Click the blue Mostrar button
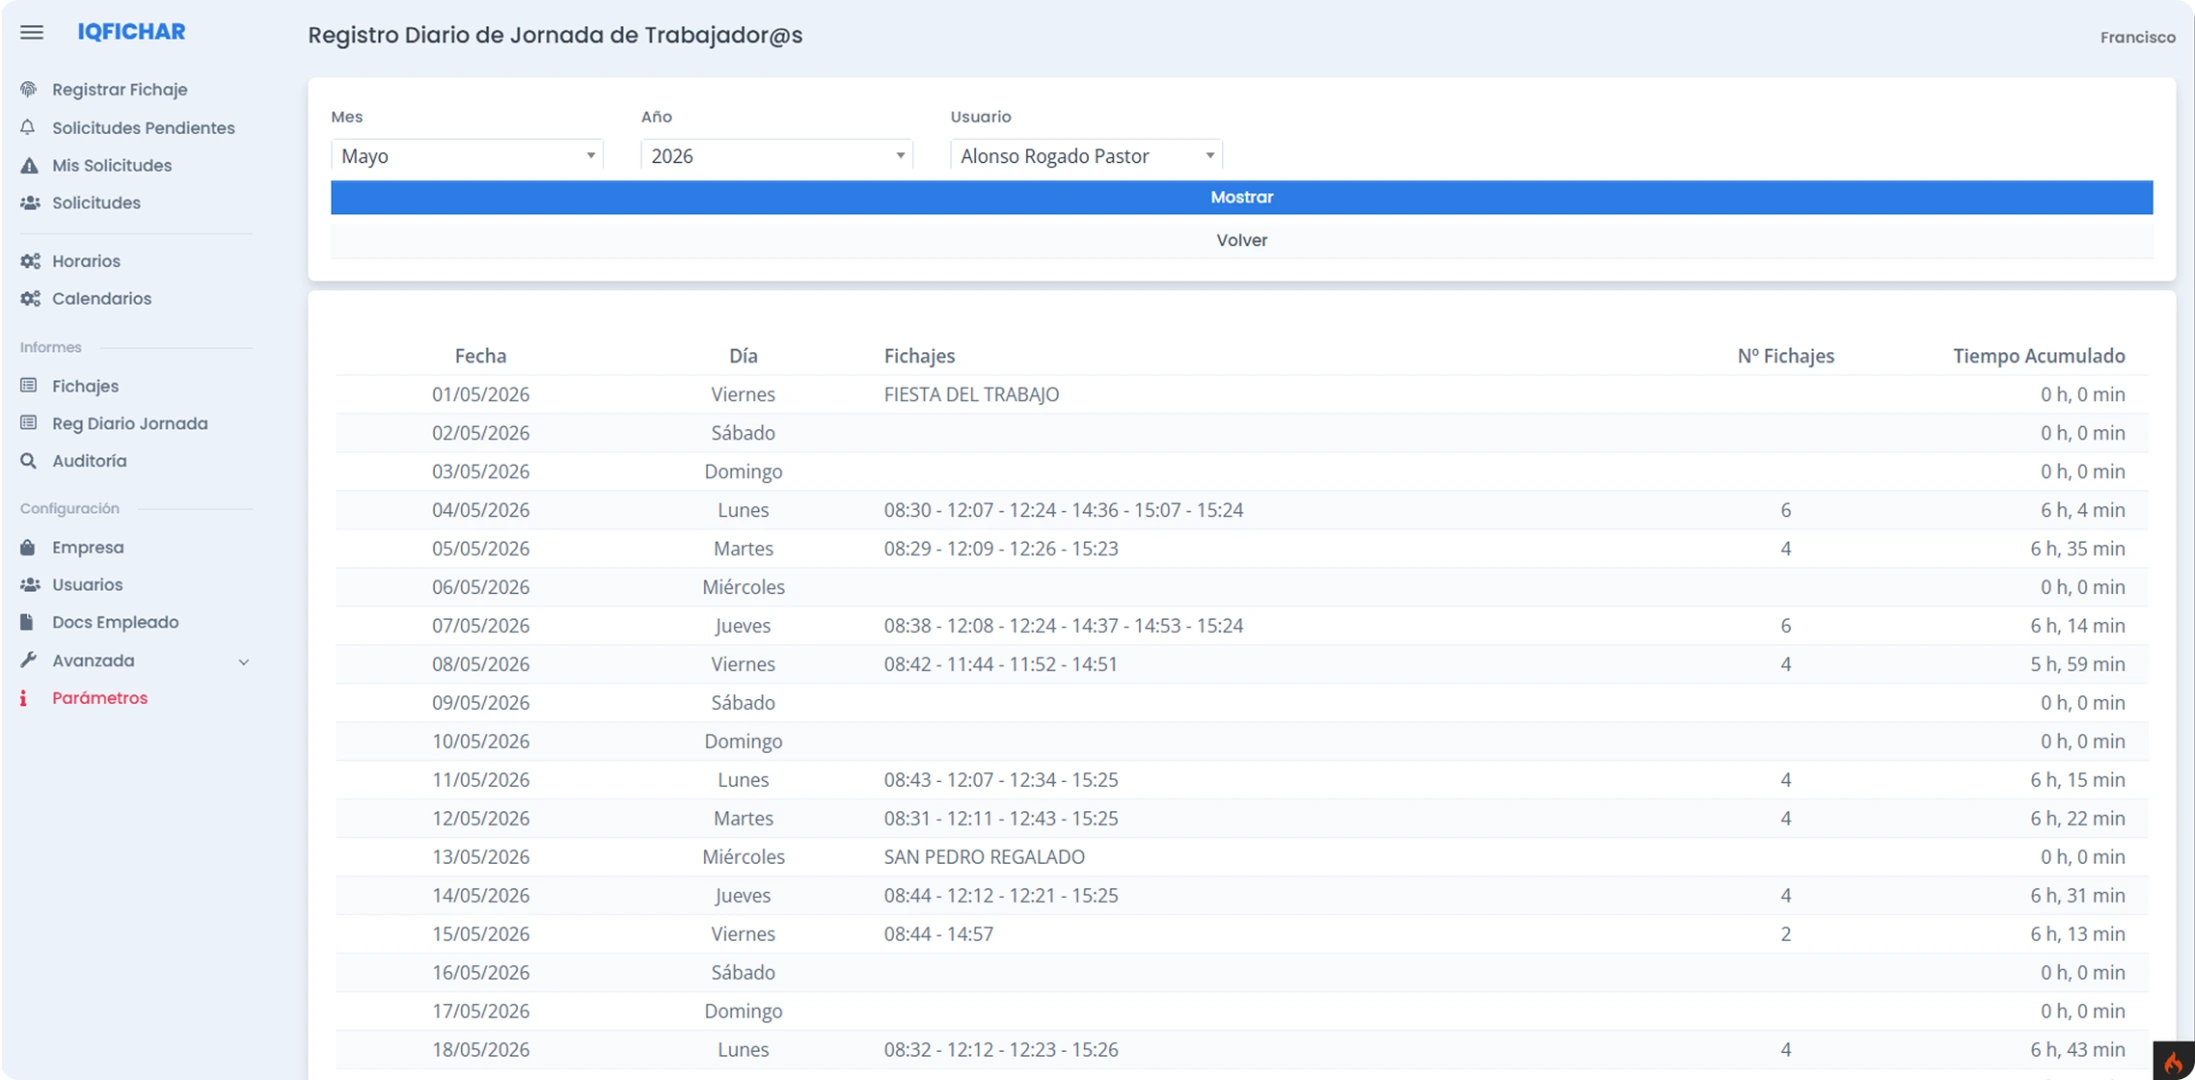This screenshot has width=2195, height=1080. tap(1241, 197)
